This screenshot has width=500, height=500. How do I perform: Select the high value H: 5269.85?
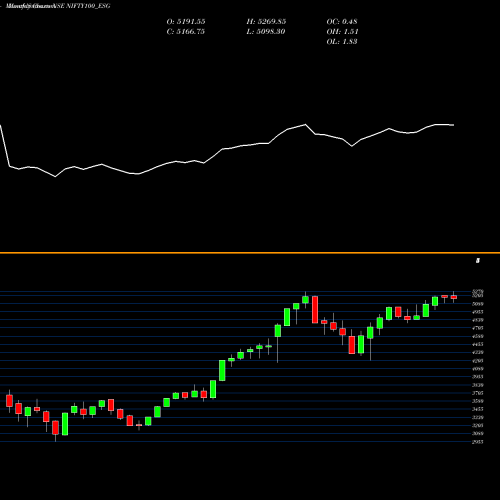pyautogui.click(x=266, y=22)
